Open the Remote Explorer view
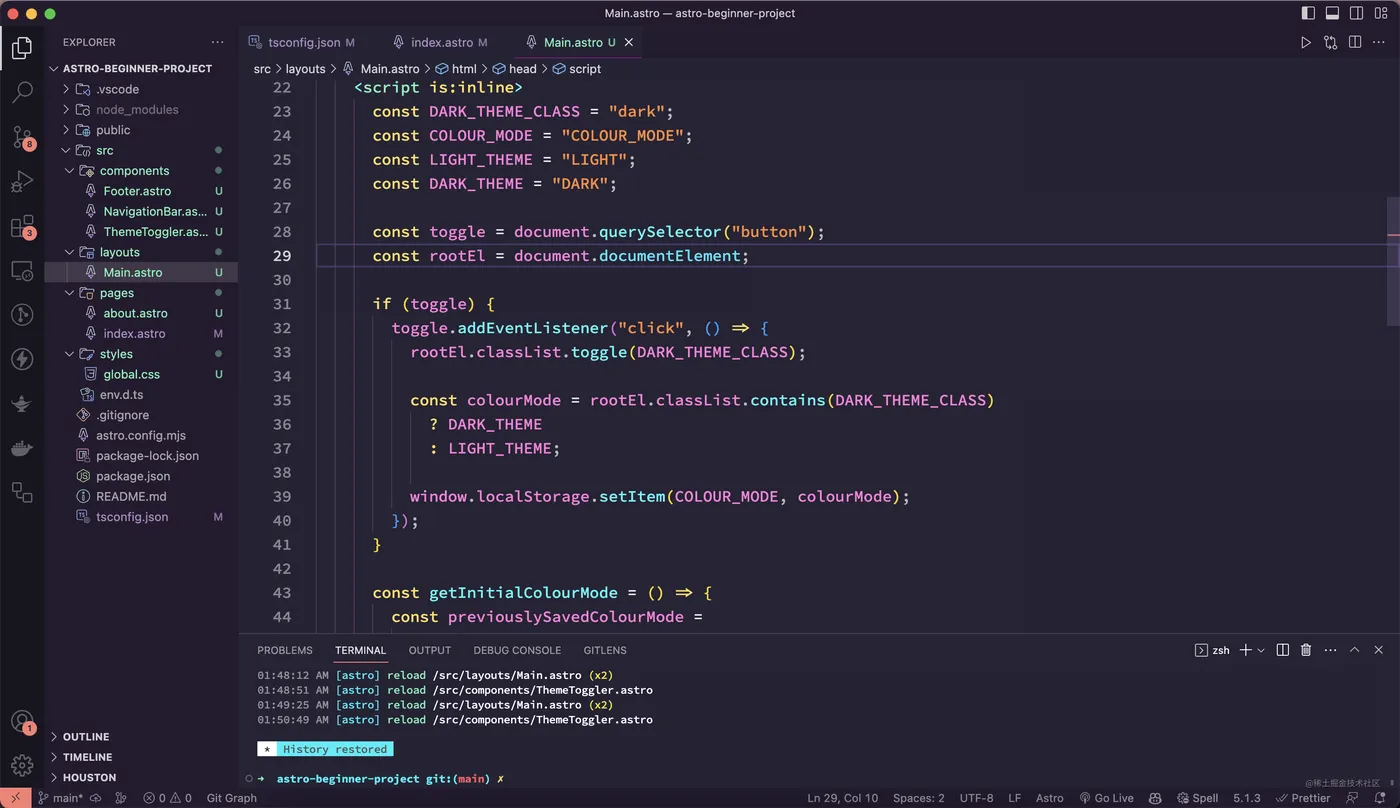The width and height of the screenshot is (1400, 808). point(22,271)
